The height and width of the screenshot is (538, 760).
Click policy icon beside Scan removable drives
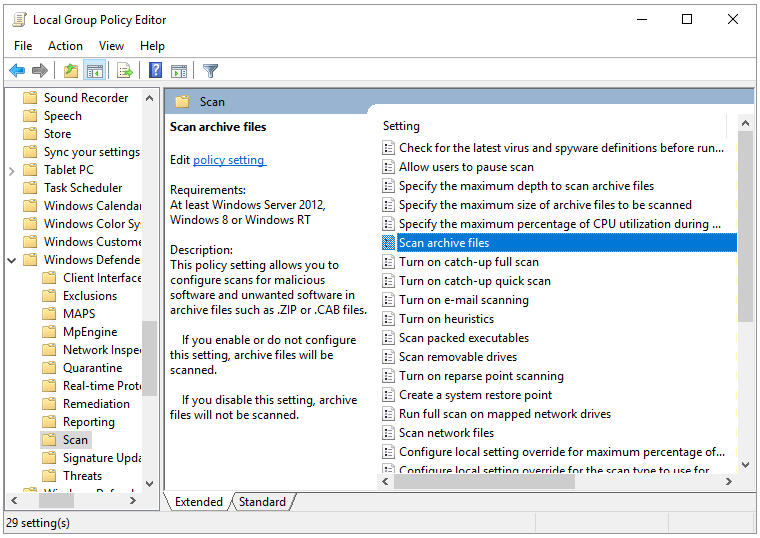tap(388, 357)
